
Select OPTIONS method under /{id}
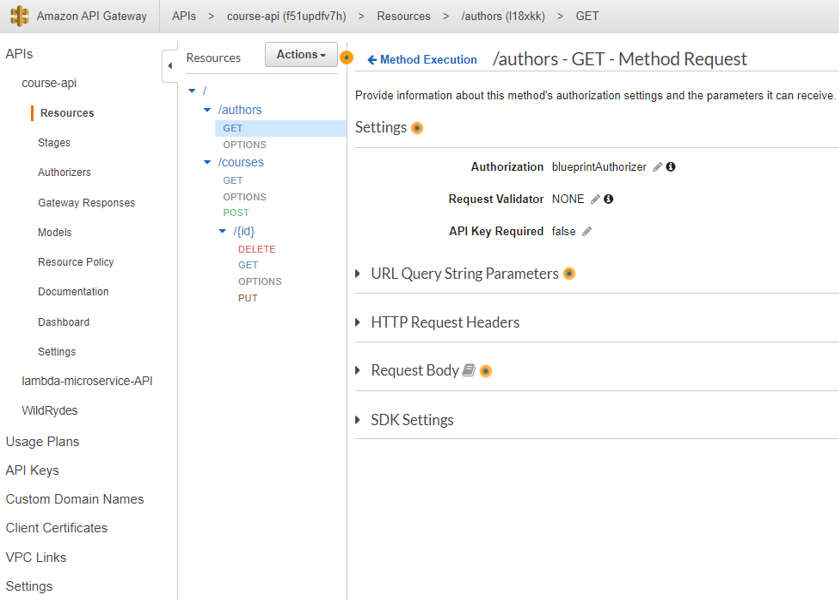point(260,282)
